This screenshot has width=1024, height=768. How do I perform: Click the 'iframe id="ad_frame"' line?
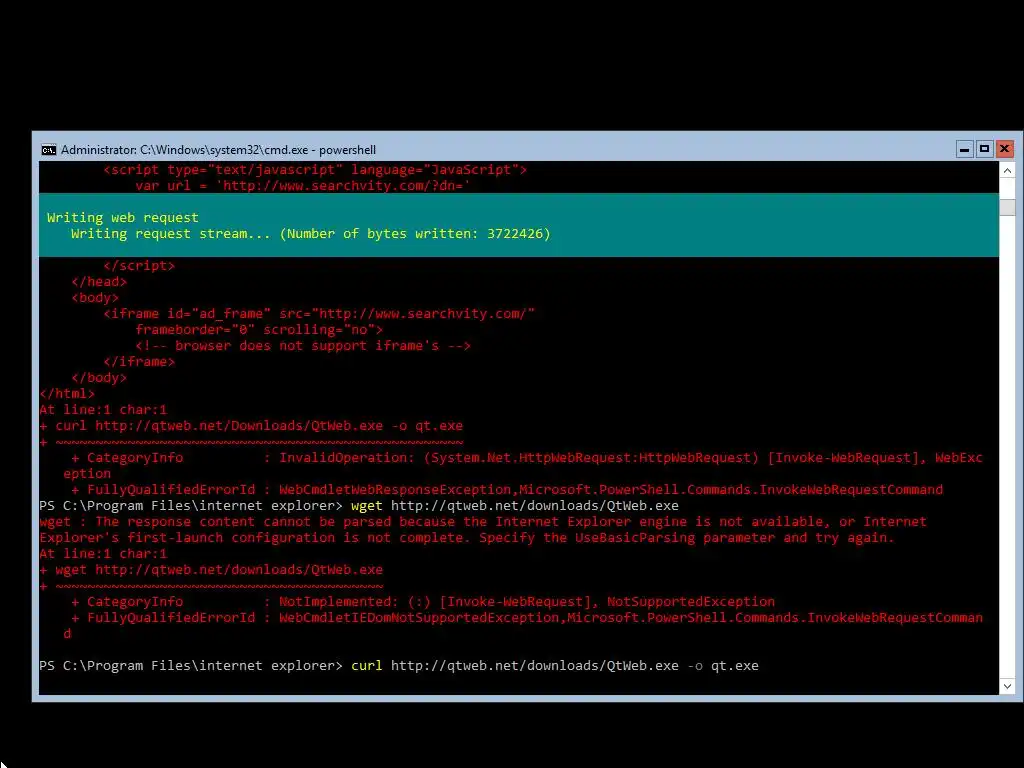click(319, 313)
